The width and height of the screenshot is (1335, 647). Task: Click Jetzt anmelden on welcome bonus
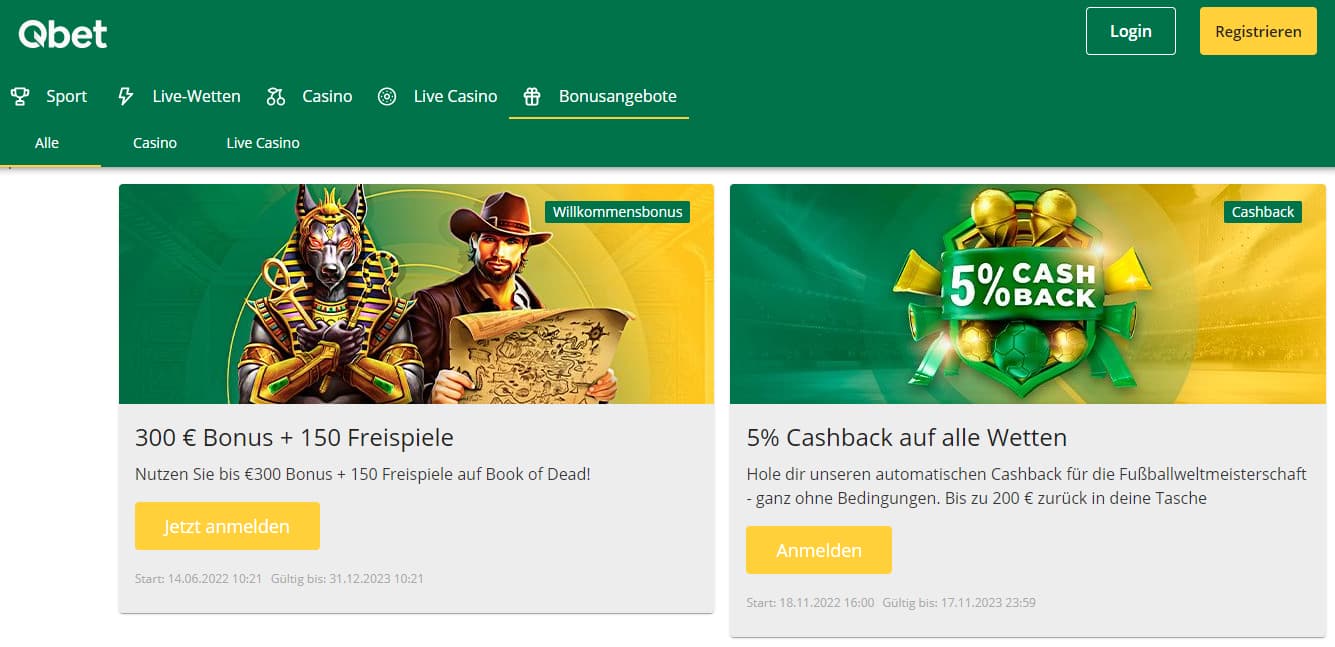pos(227,526)
